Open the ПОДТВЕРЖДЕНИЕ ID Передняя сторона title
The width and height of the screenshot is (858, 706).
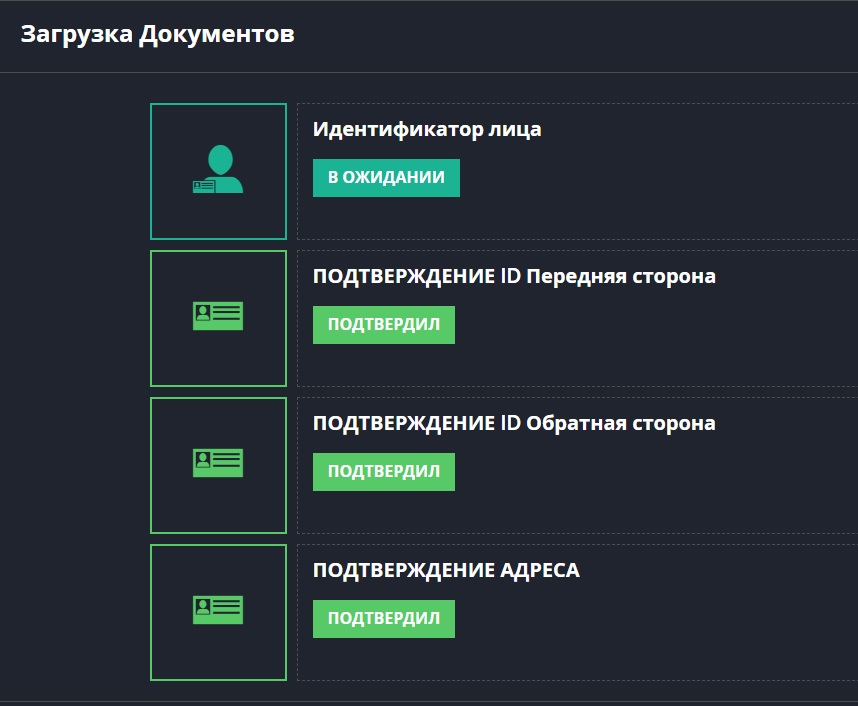[514, 276]
